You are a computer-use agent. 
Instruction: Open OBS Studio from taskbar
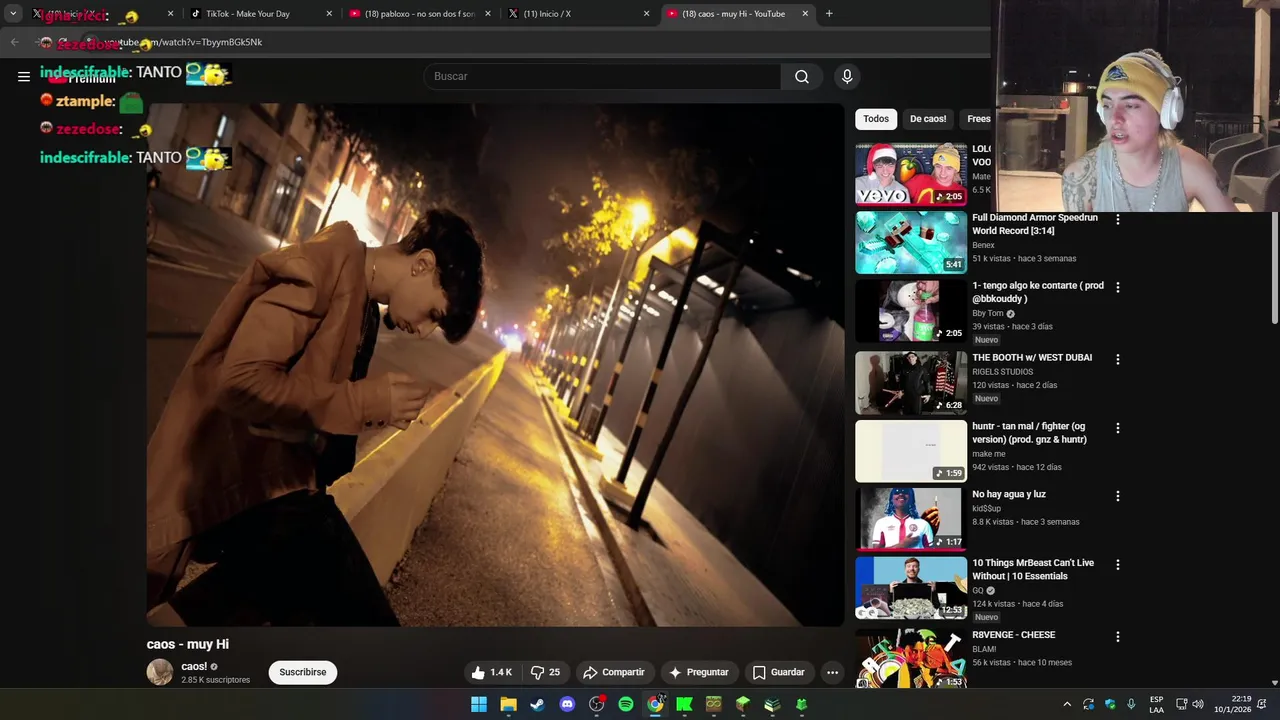tap(597, 704)
